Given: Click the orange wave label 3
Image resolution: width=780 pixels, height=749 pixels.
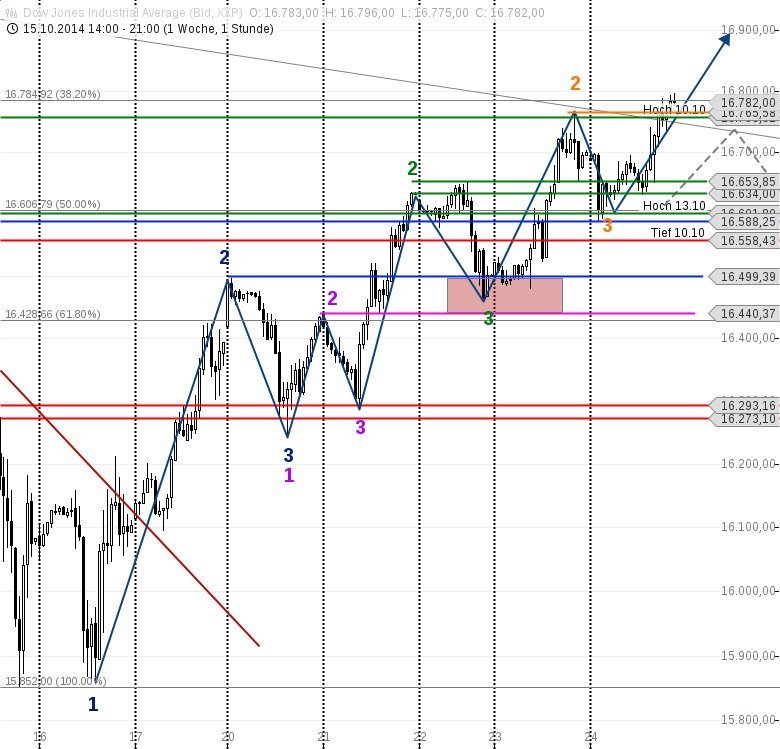Looking at the screenshot, I should coord(607,227).
